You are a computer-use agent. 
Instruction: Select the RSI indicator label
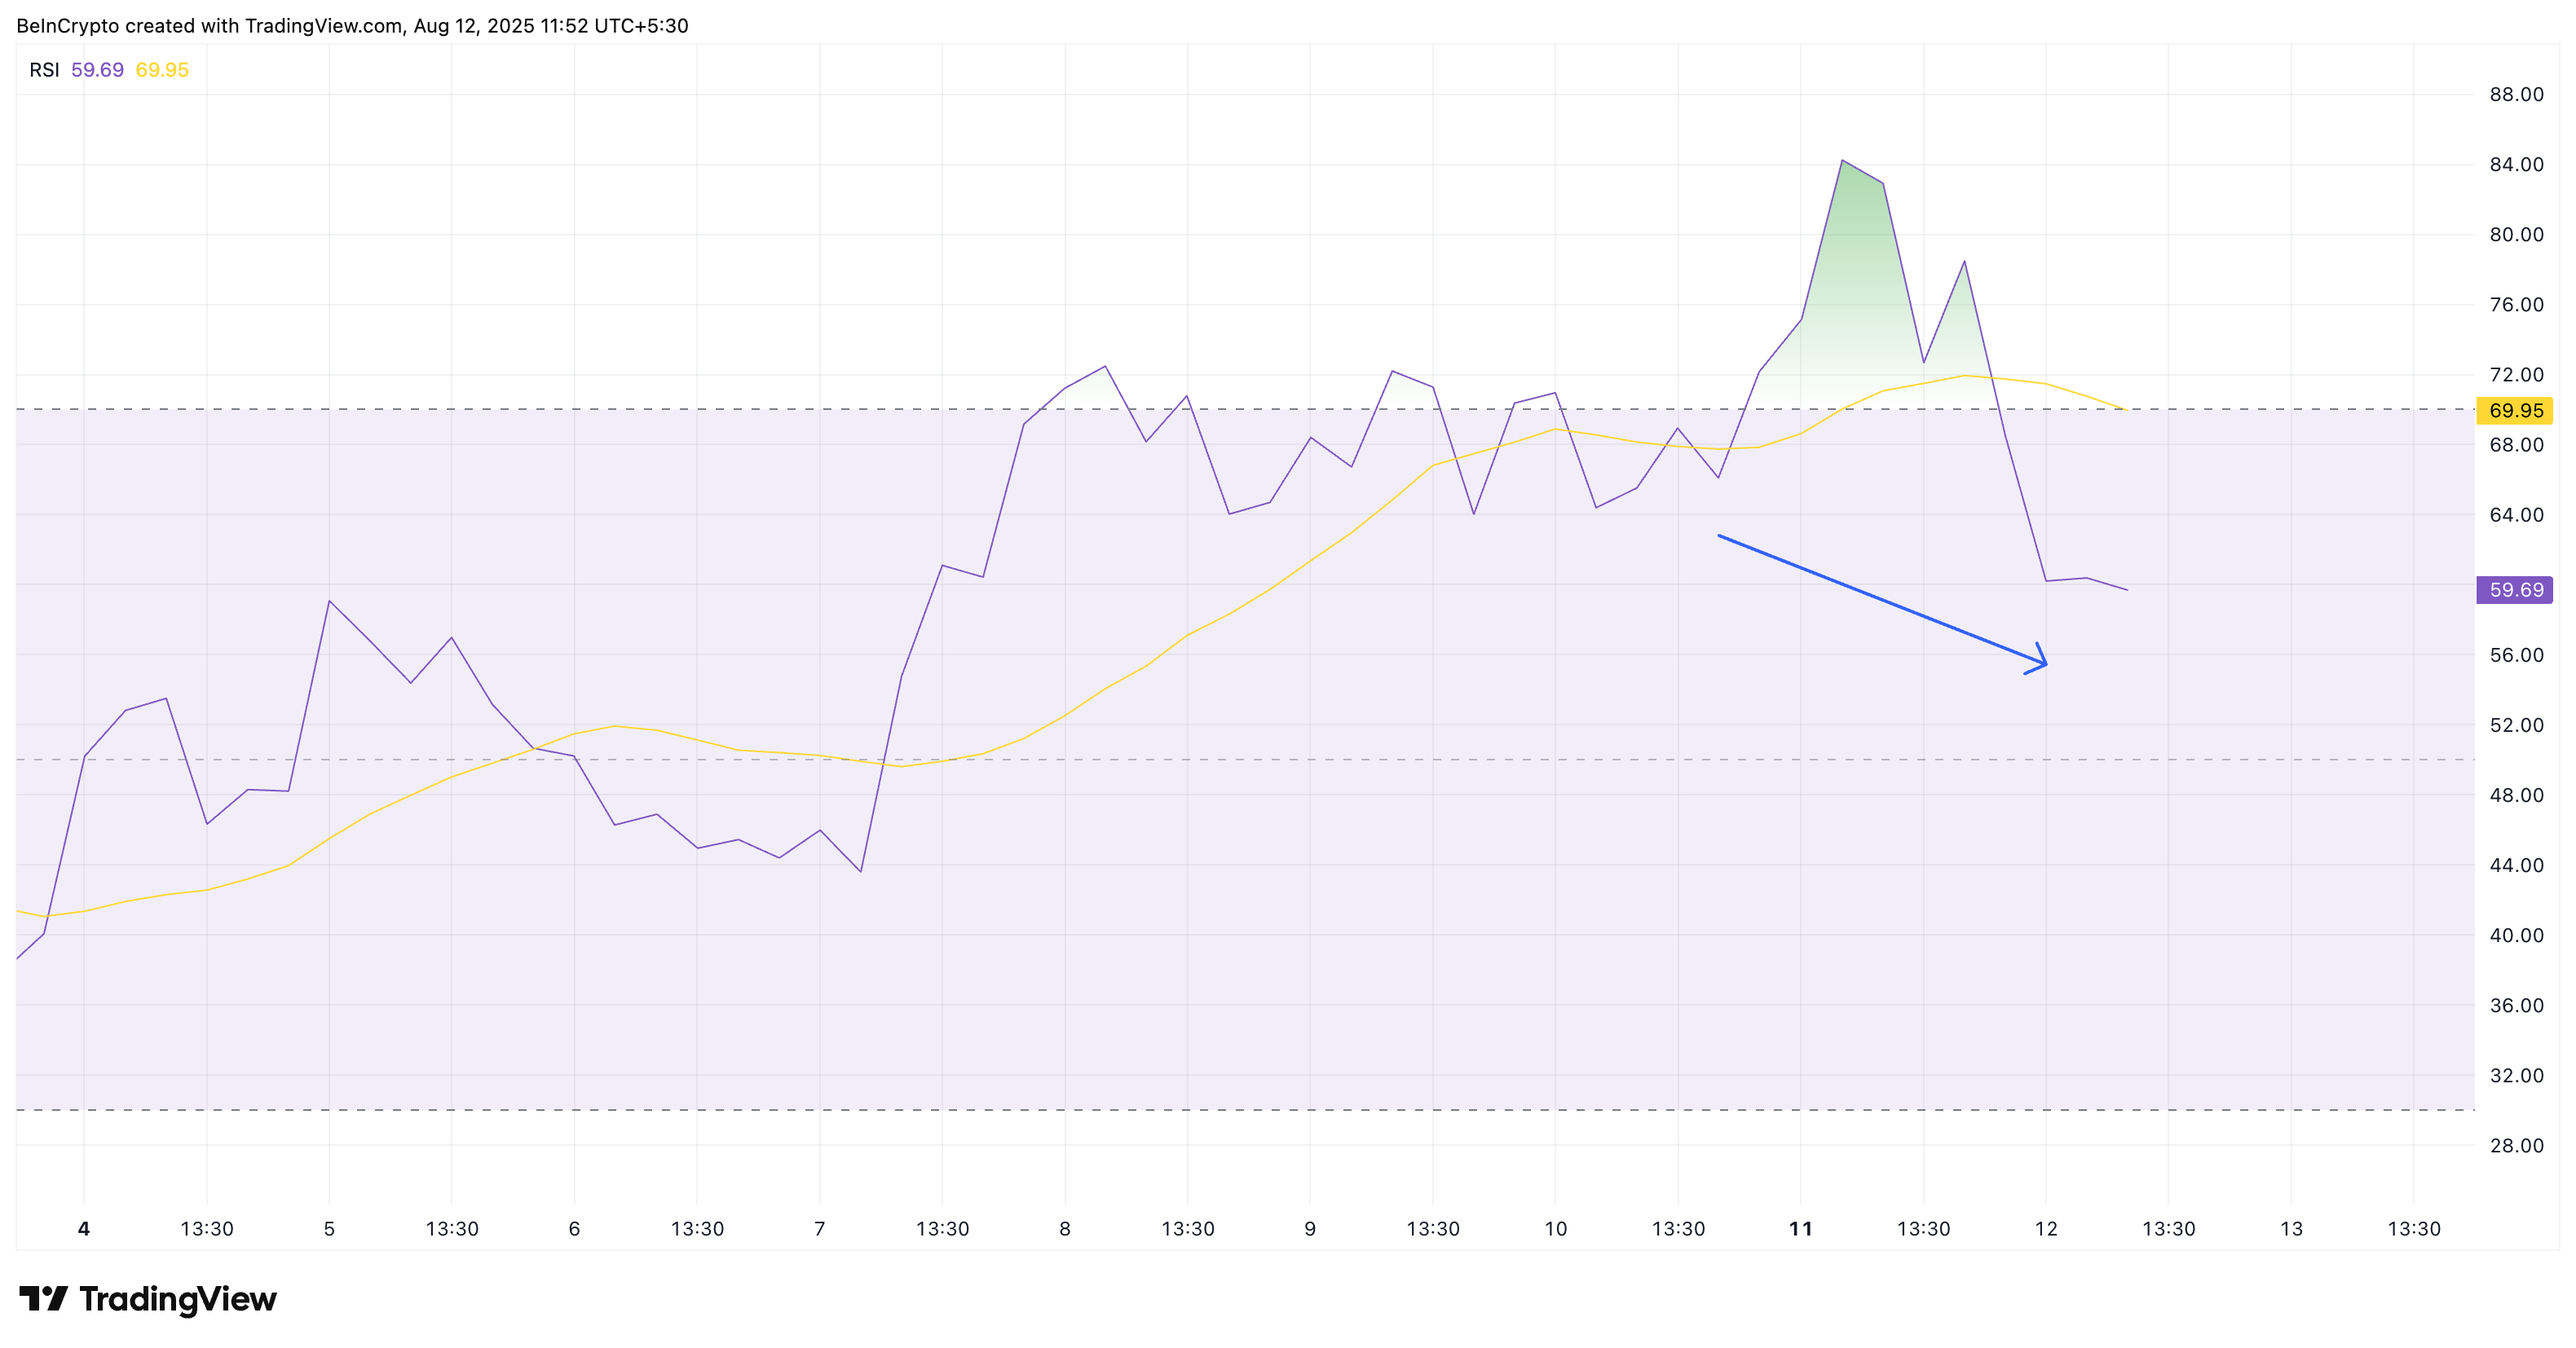[x=43, y=70]
